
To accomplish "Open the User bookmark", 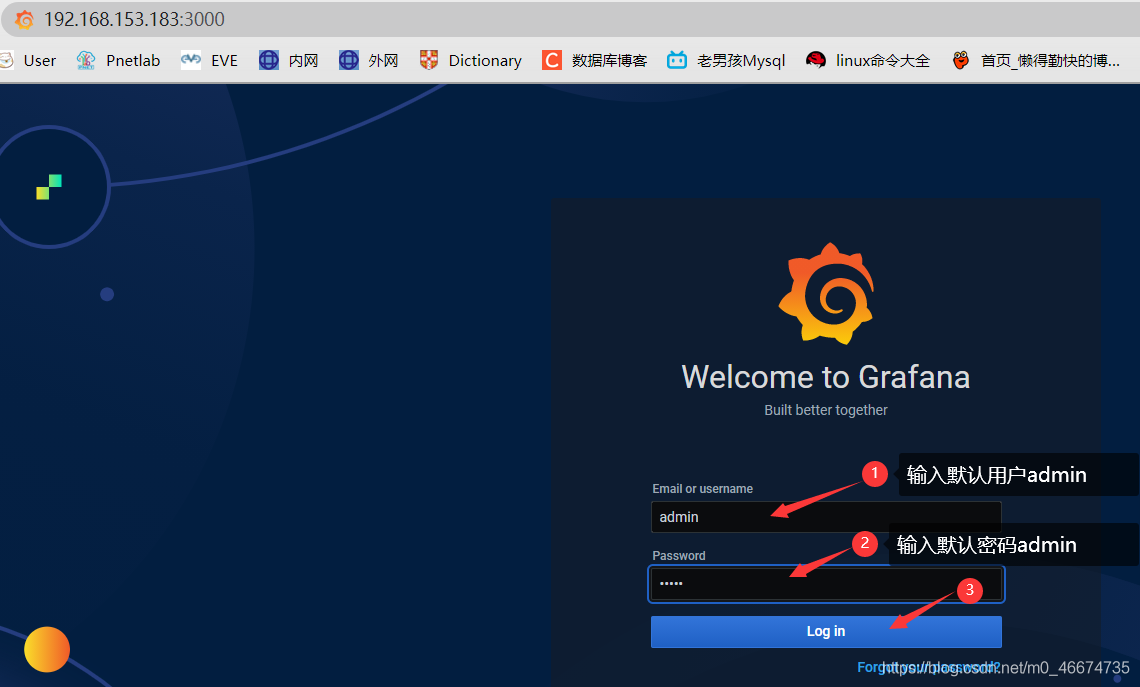I will click(x=39, y=60).
